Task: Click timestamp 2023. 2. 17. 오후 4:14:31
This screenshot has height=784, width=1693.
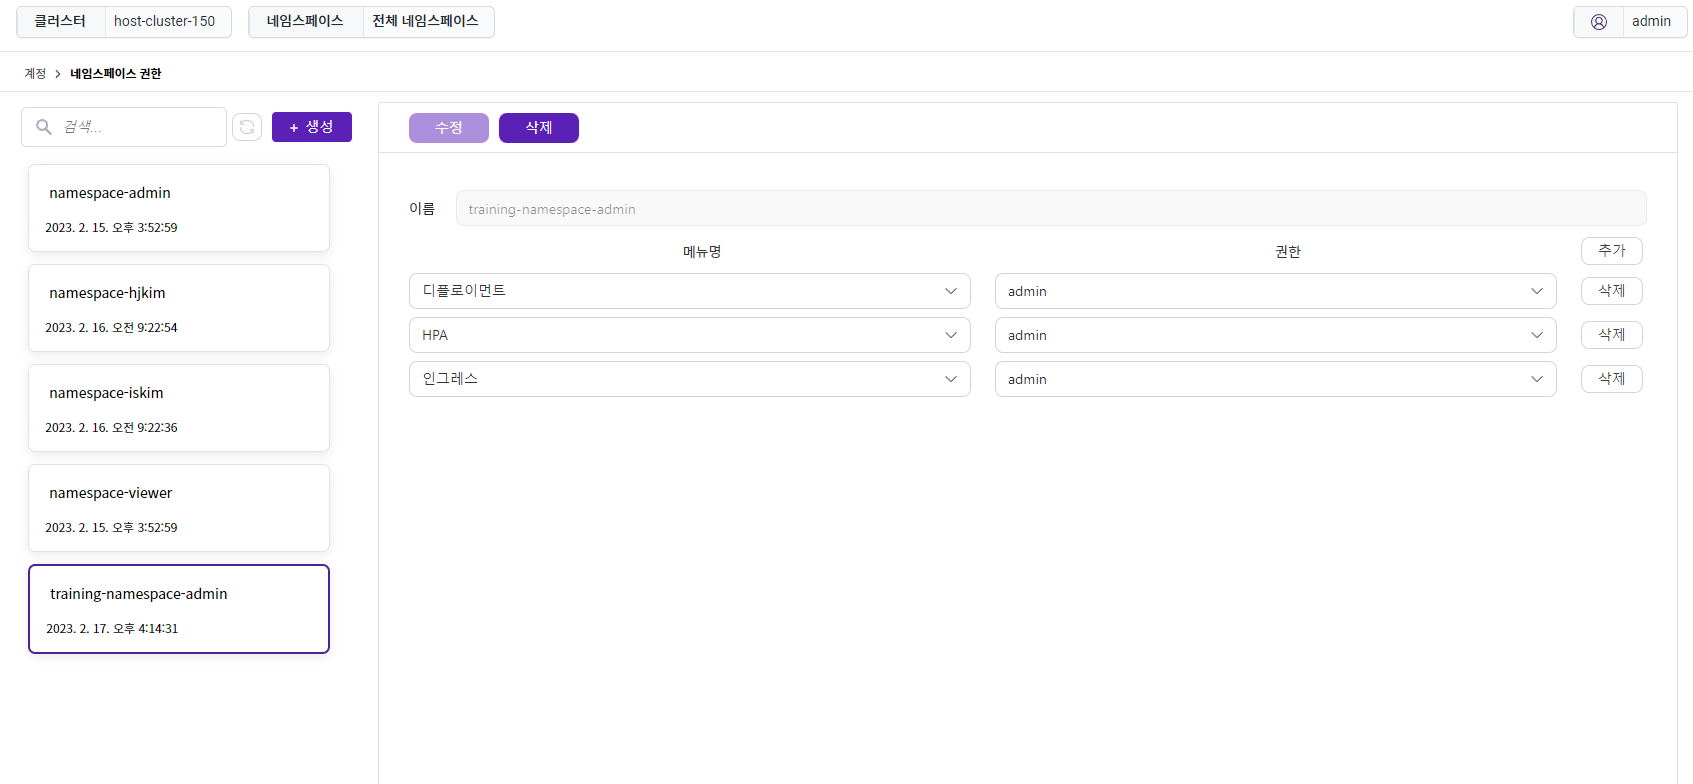Action: 112,629
